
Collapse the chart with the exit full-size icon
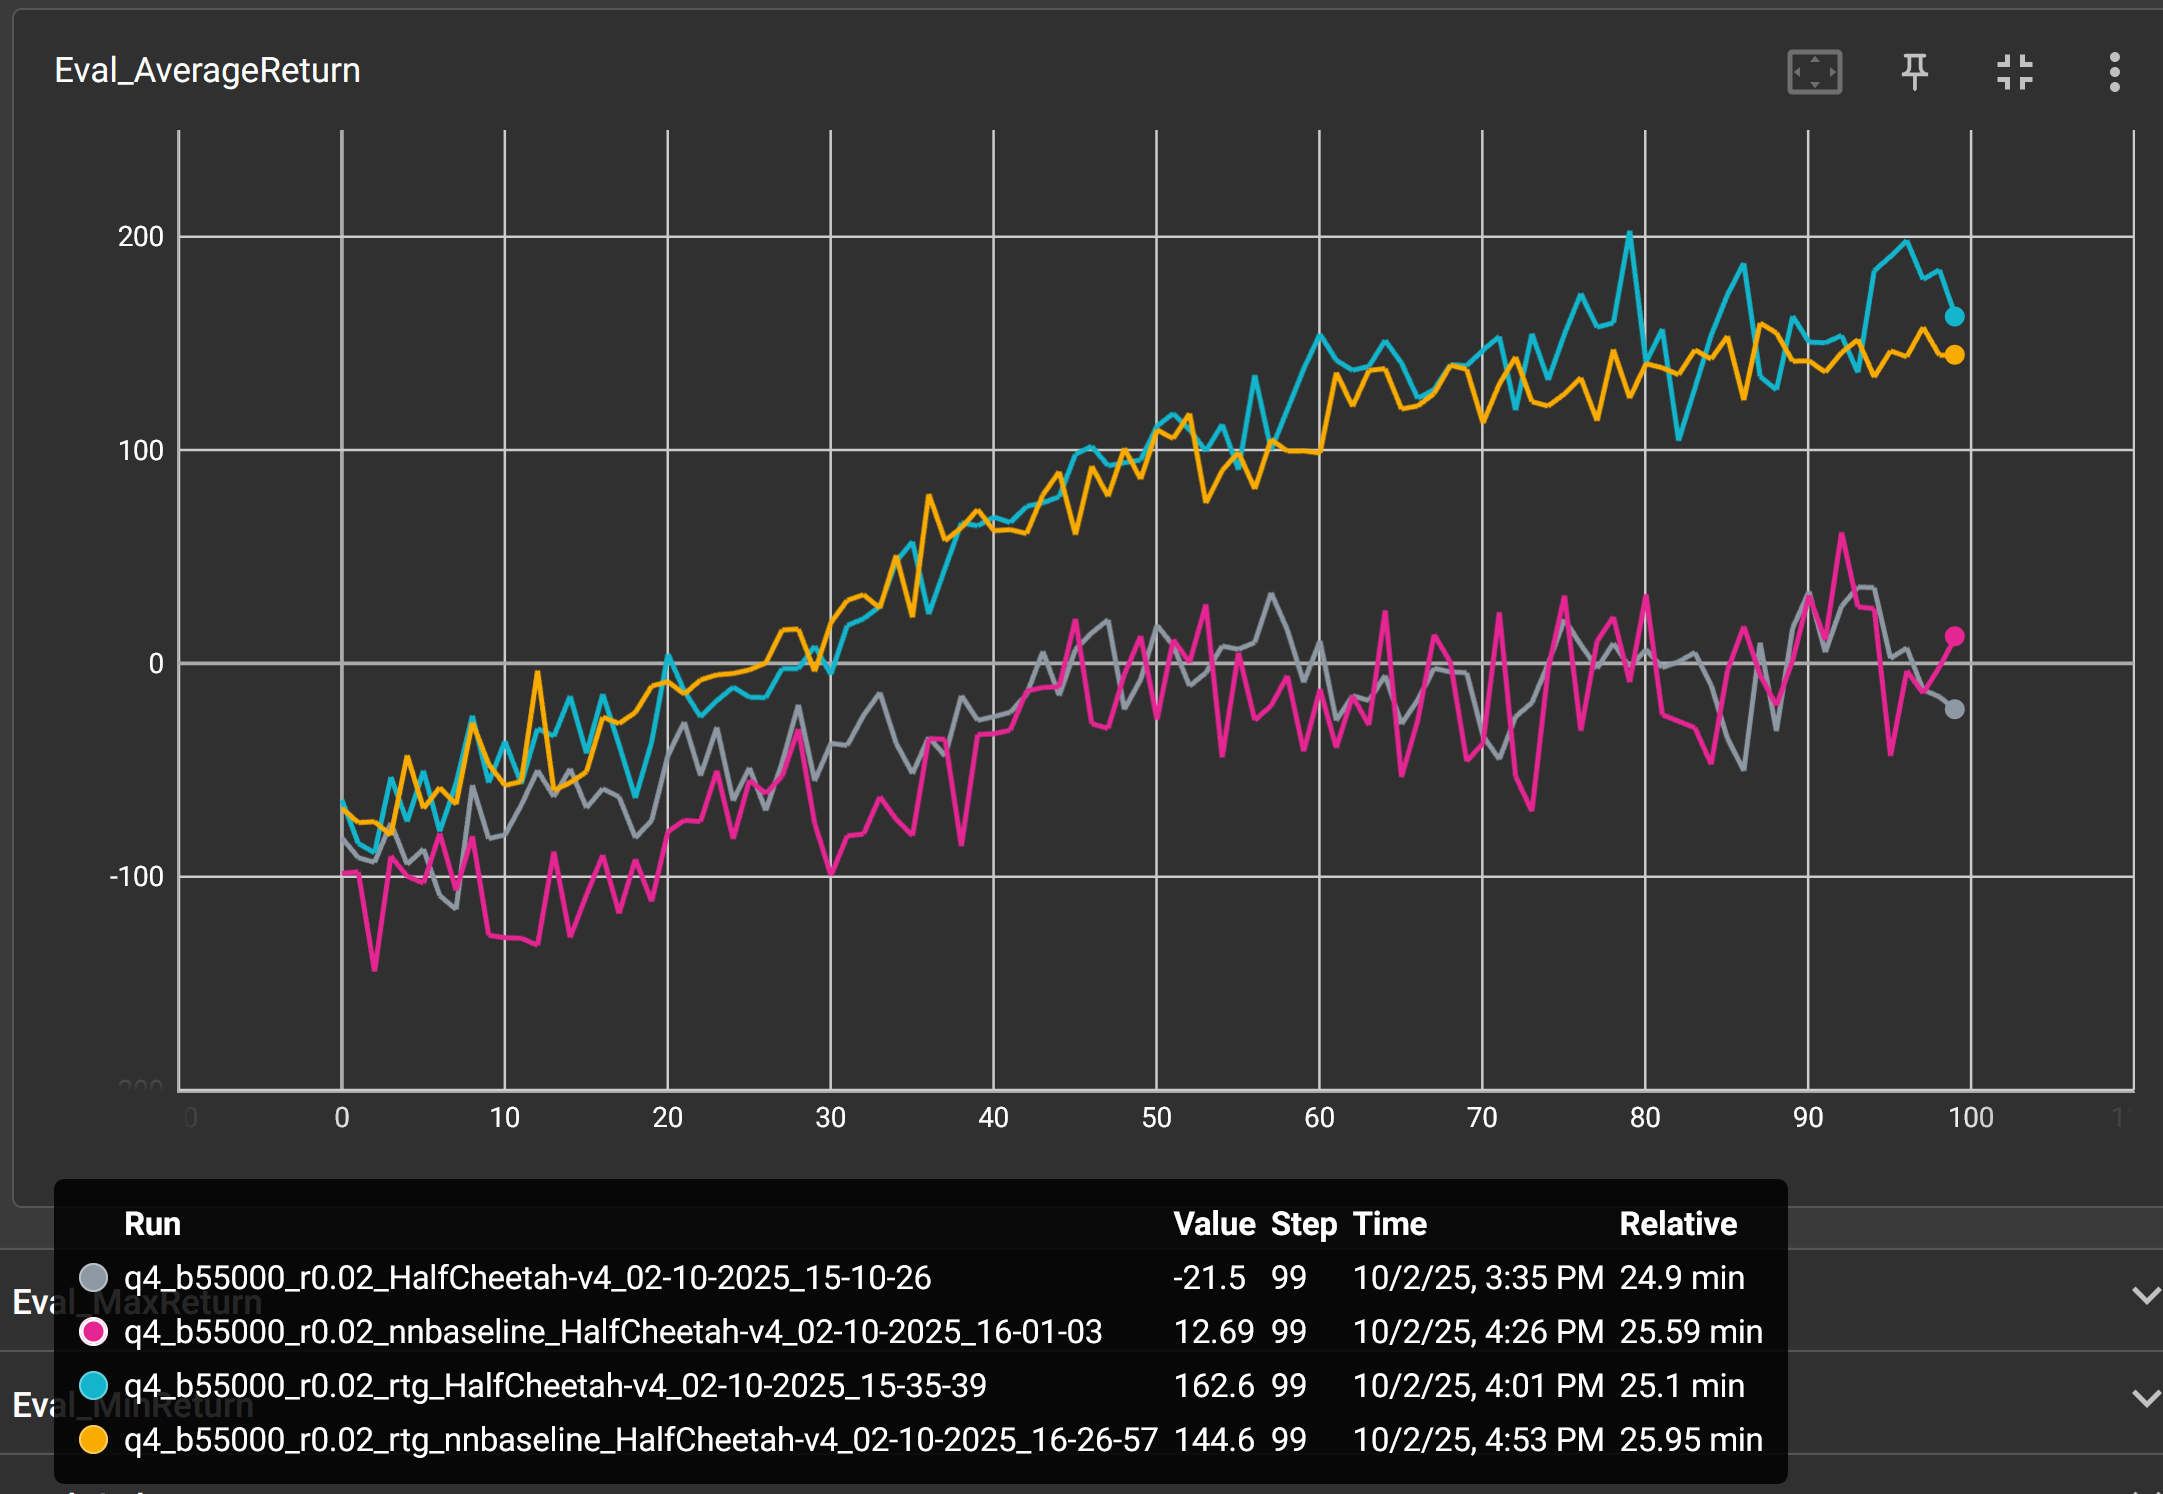click(x=2014, y=72)
